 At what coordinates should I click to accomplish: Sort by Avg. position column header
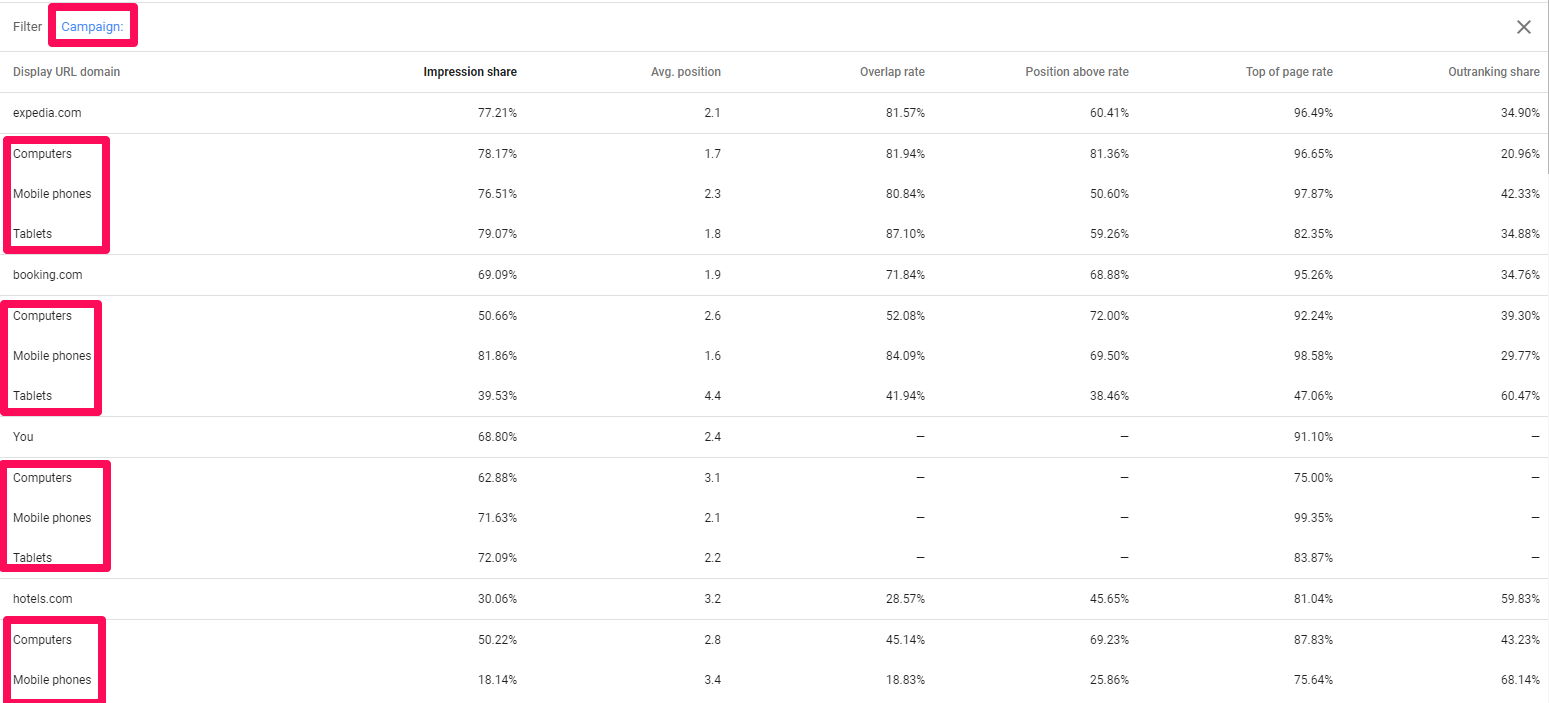(x=686, y=72)
